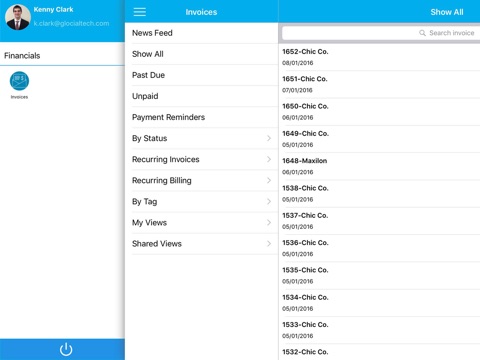Viewport: 480px width, 360px height.
Task: Open the Invoices module icon
Action: [19, 81]
